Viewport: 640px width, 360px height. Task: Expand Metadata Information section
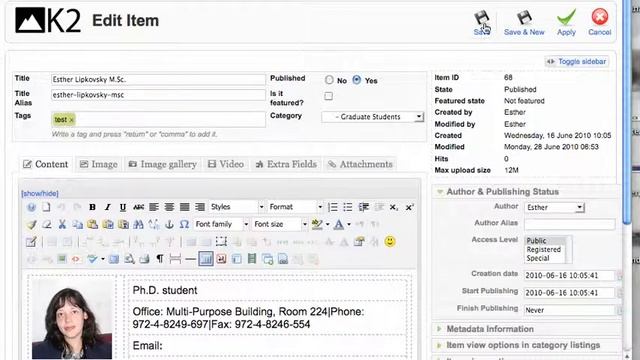coord(490,329)
